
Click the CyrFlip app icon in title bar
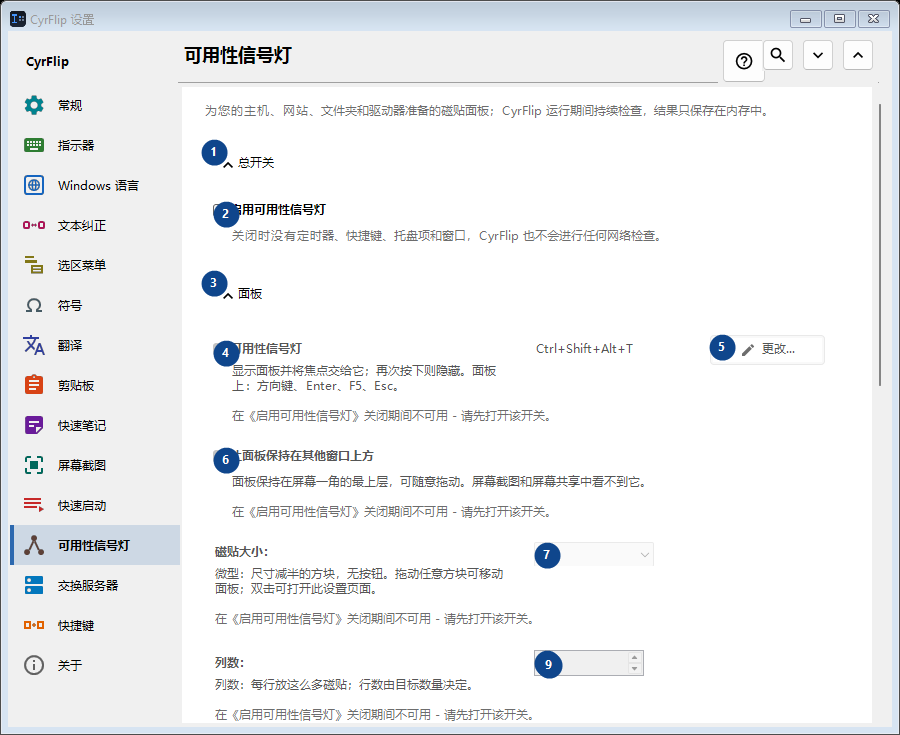pos(18,19)
